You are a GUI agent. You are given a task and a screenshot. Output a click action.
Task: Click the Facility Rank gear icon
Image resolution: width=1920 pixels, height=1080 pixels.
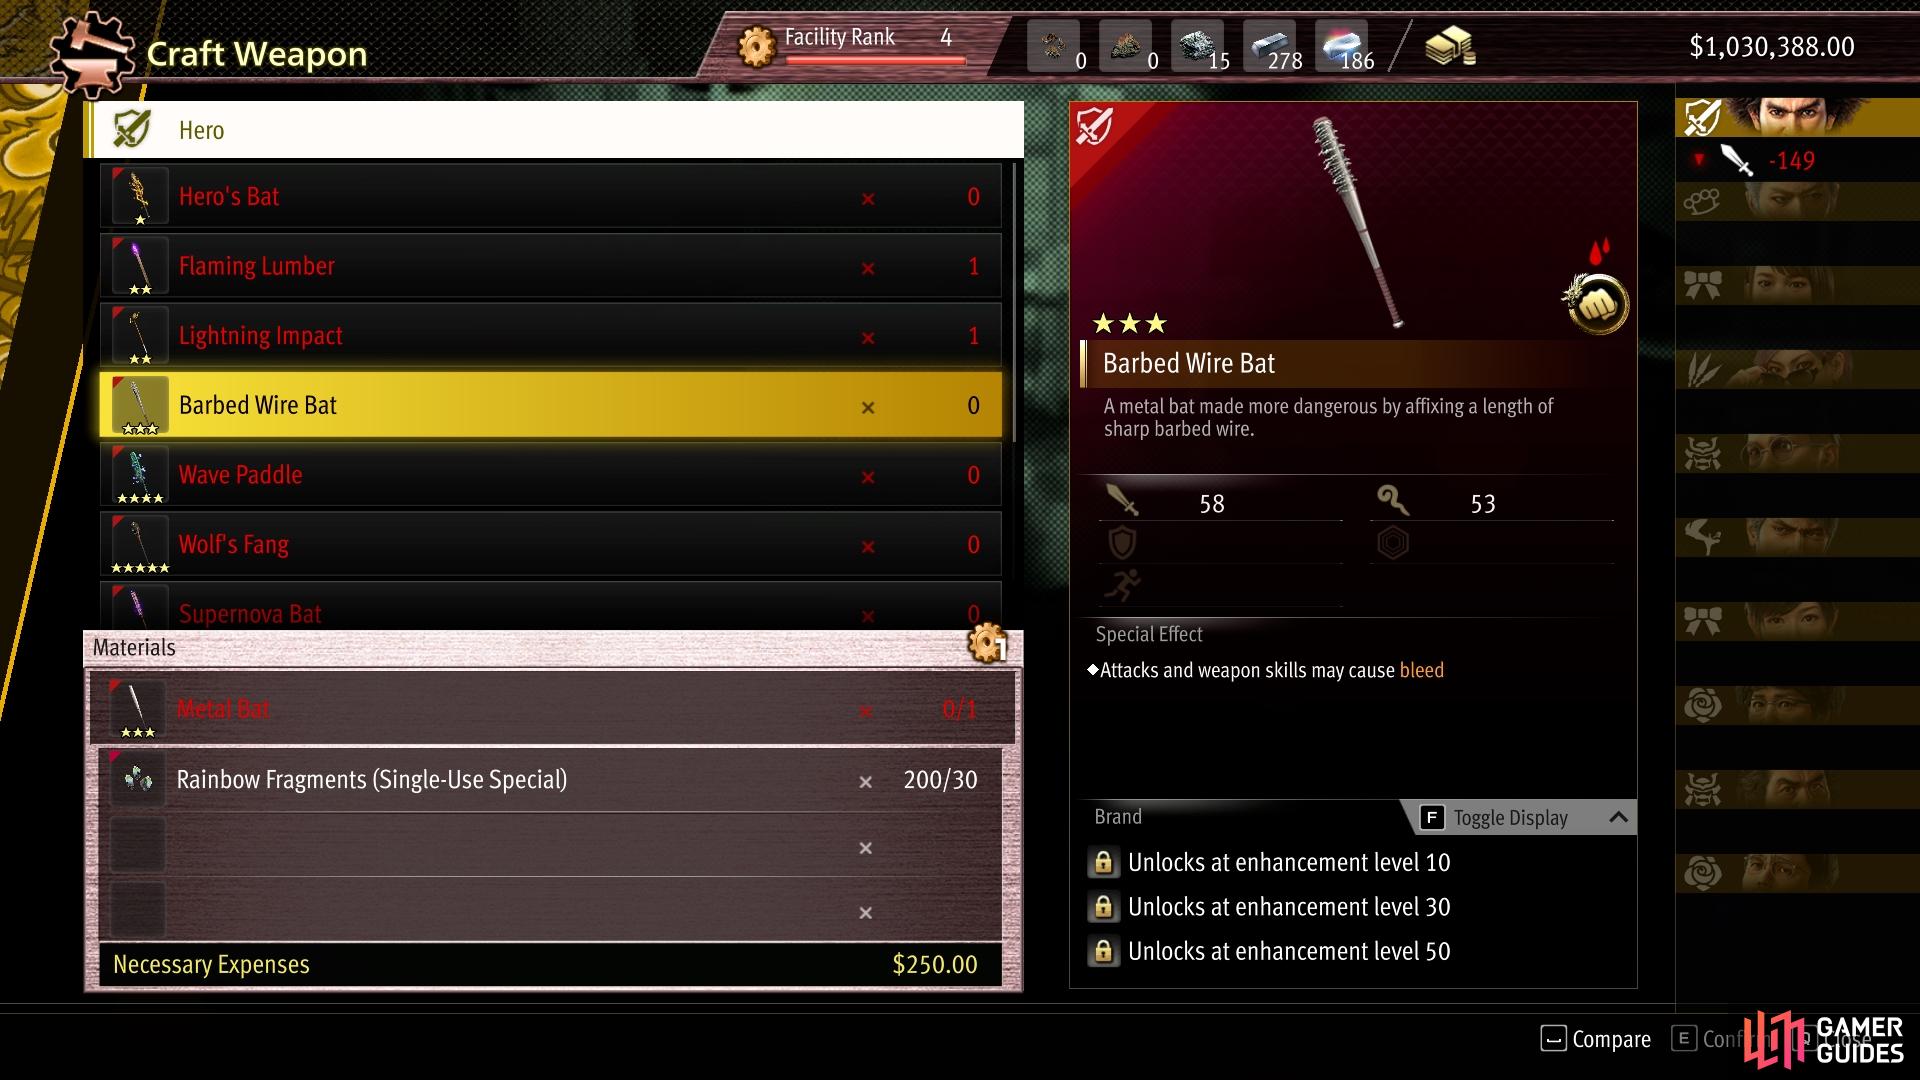(x=757, y=45)
